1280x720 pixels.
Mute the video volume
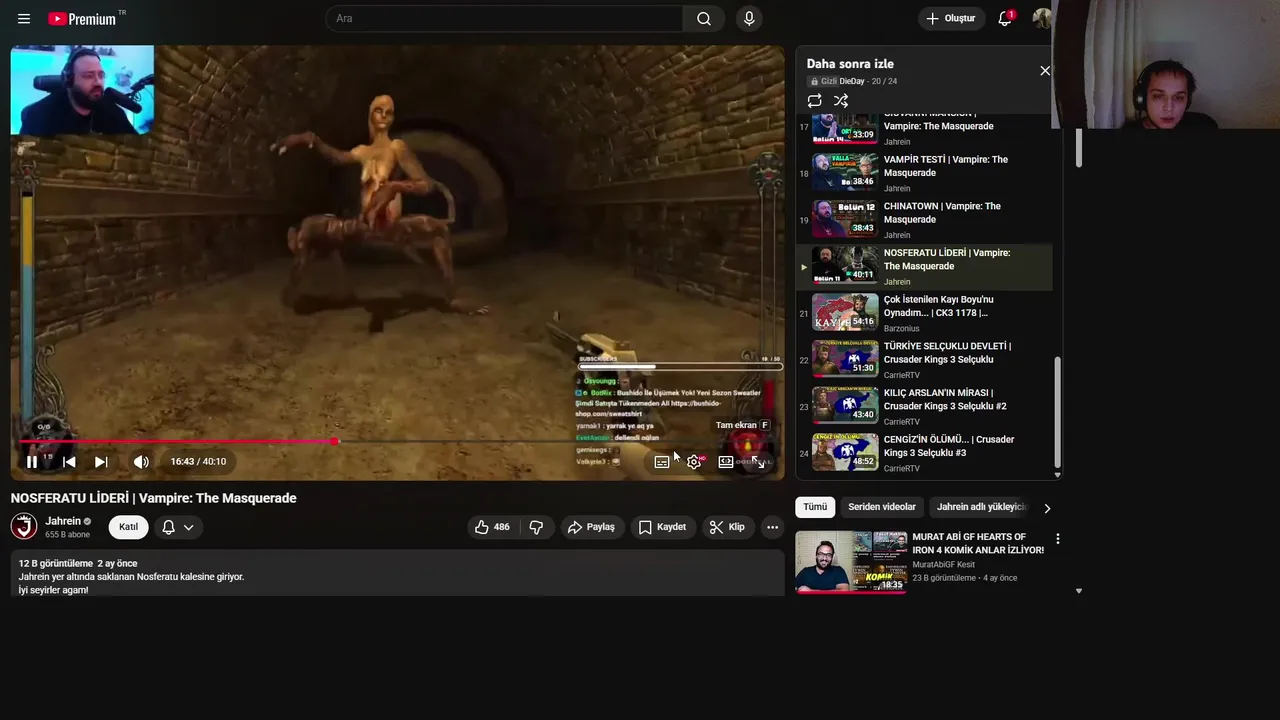141,461
